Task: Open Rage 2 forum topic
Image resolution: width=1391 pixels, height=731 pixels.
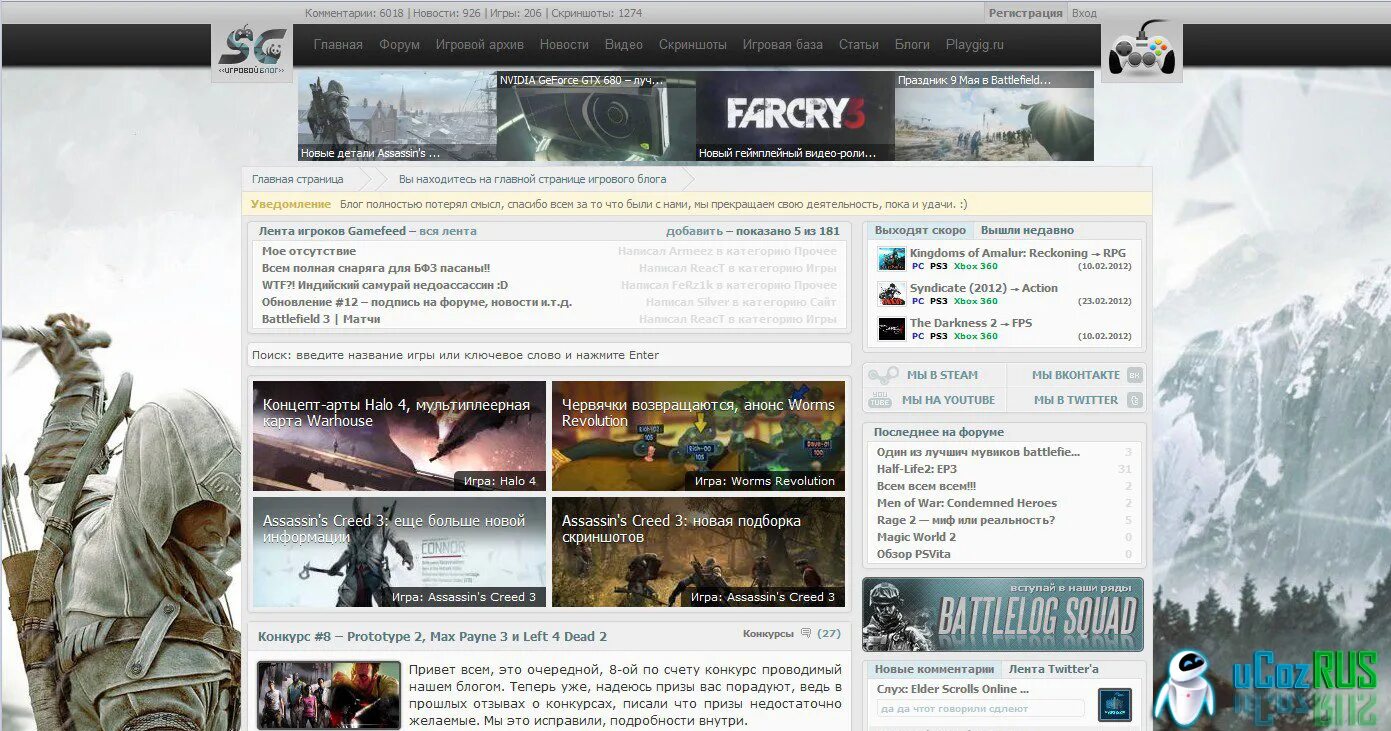Action: pyautogui.click(x=966, y=520)
